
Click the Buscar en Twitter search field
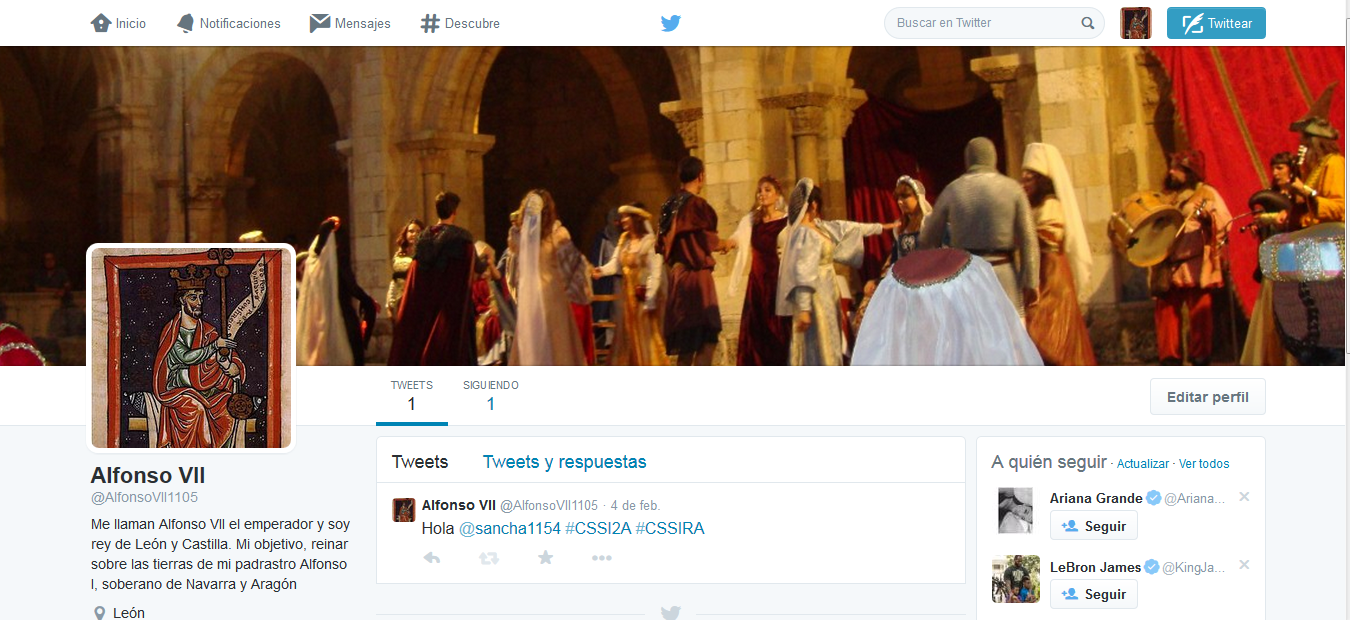994,23
